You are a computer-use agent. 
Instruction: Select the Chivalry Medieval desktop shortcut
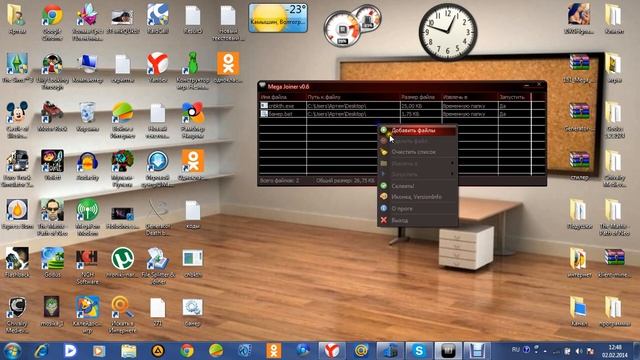click(17, 314)
